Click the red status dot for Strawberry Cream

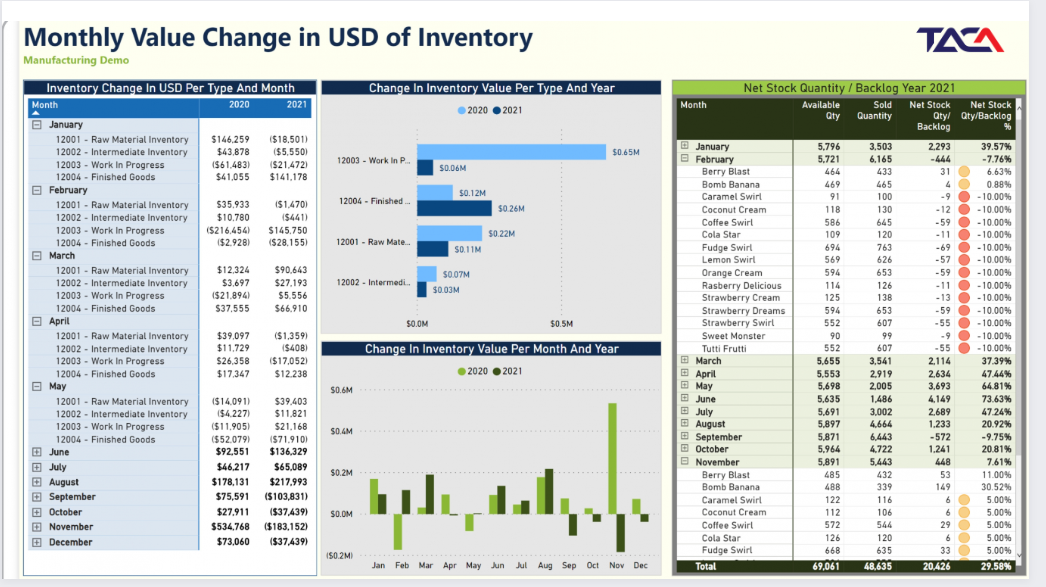point(964,298)
